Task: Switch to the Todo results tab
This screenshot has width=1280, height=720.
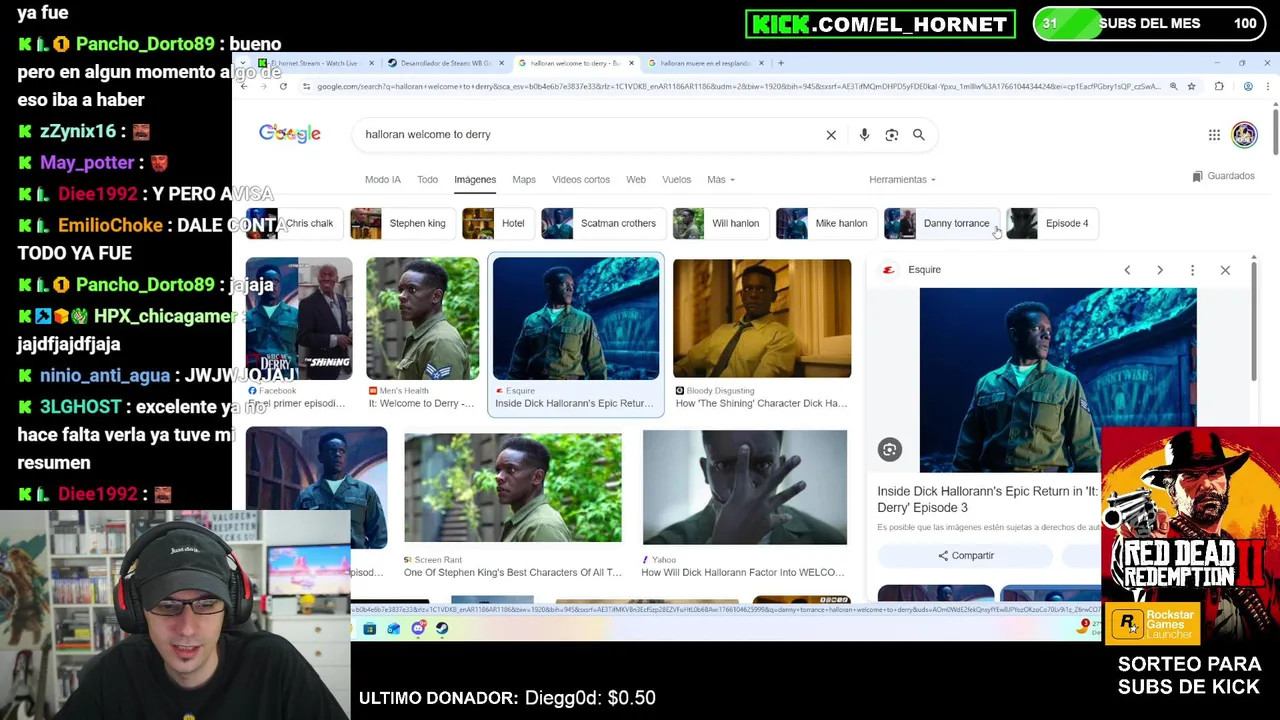Action: tap(427, 180)
